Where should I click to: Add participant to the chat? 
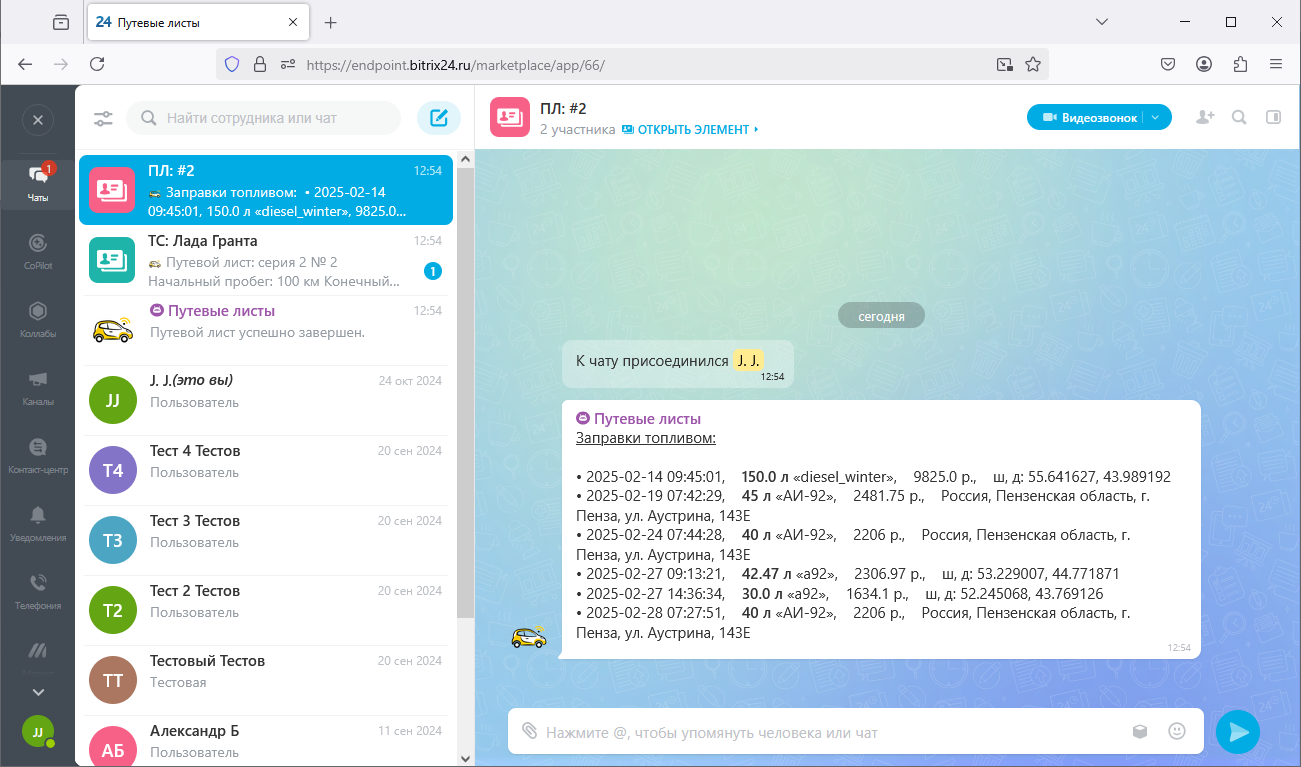(x=1205, y=118)
